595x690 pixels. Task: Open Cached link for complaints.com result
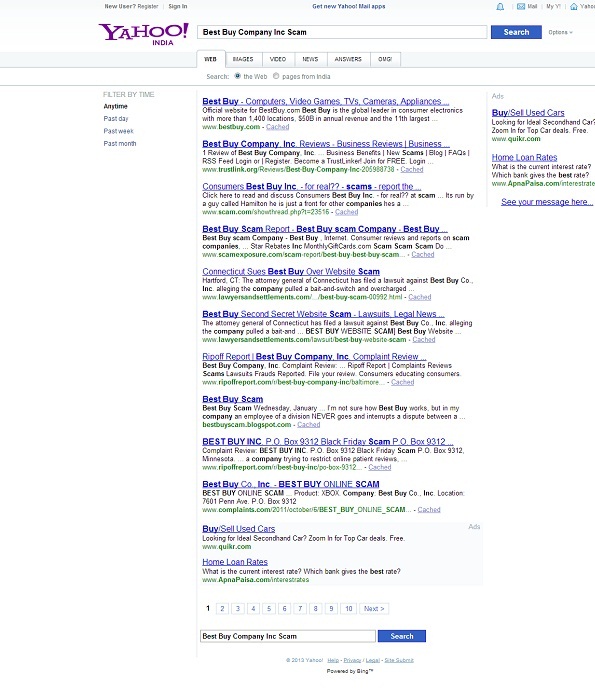click(429, 510)
